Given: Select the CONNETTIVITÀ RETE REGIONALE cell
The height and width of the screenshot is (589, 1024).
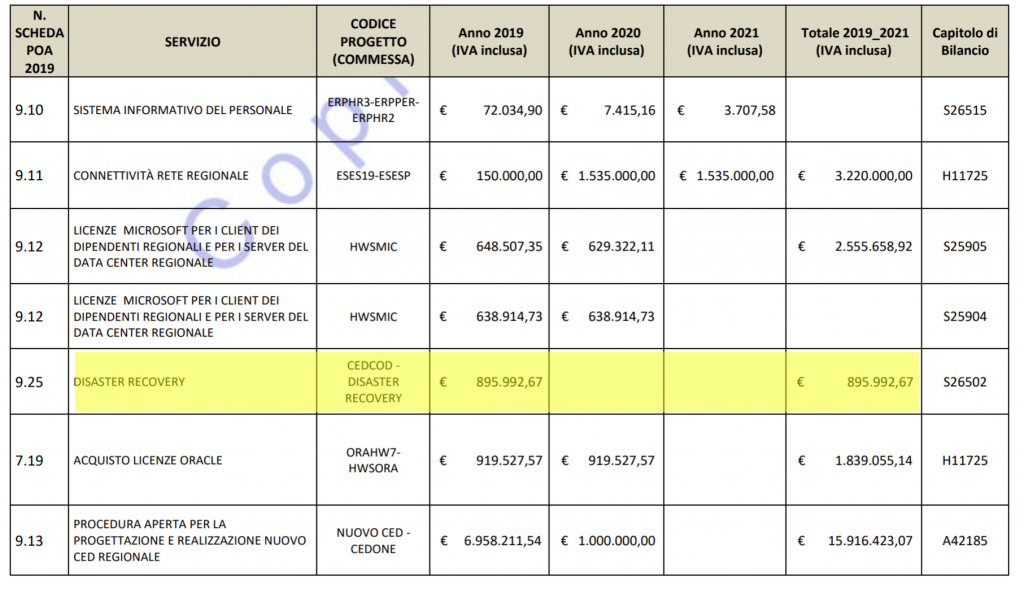Looking at the screenshot, I should [161, 176].
